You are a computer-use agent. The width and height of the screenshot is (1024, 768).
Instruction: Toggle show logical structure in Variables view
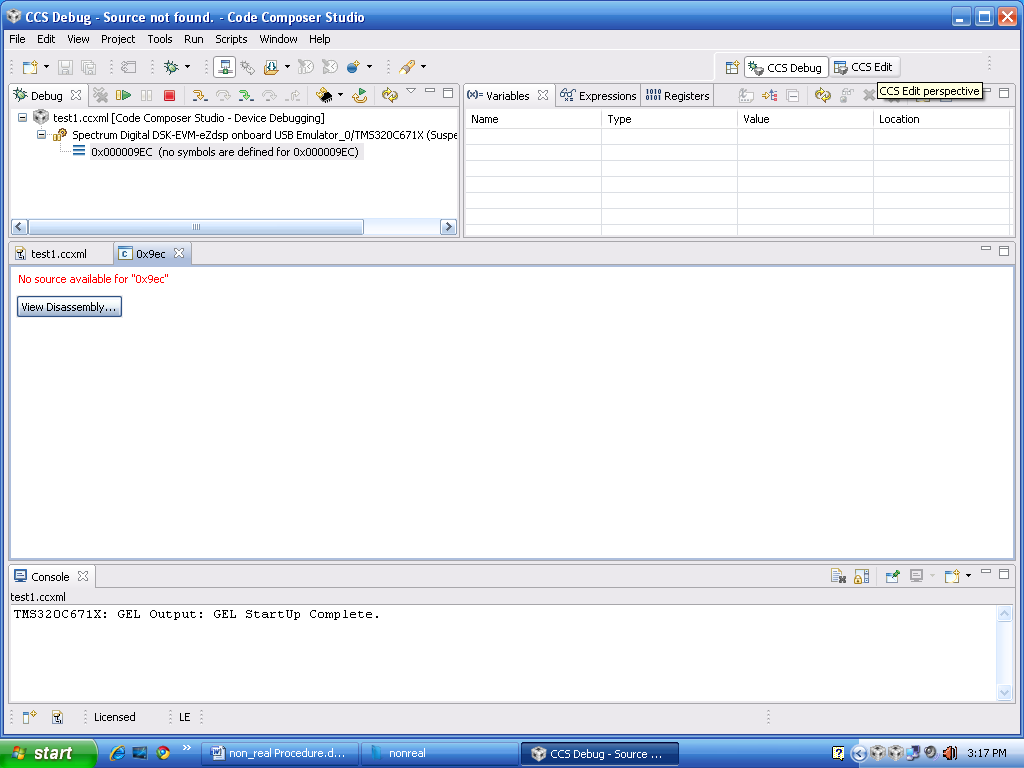click(770, 95)
